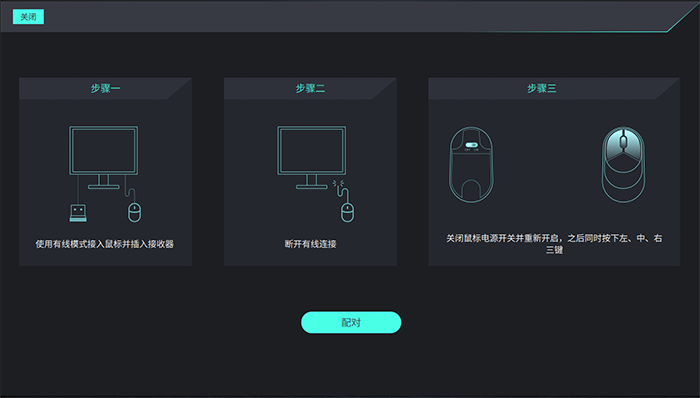Select the 步骤二 header
The image size is (700, 398).
coord(310,88)
